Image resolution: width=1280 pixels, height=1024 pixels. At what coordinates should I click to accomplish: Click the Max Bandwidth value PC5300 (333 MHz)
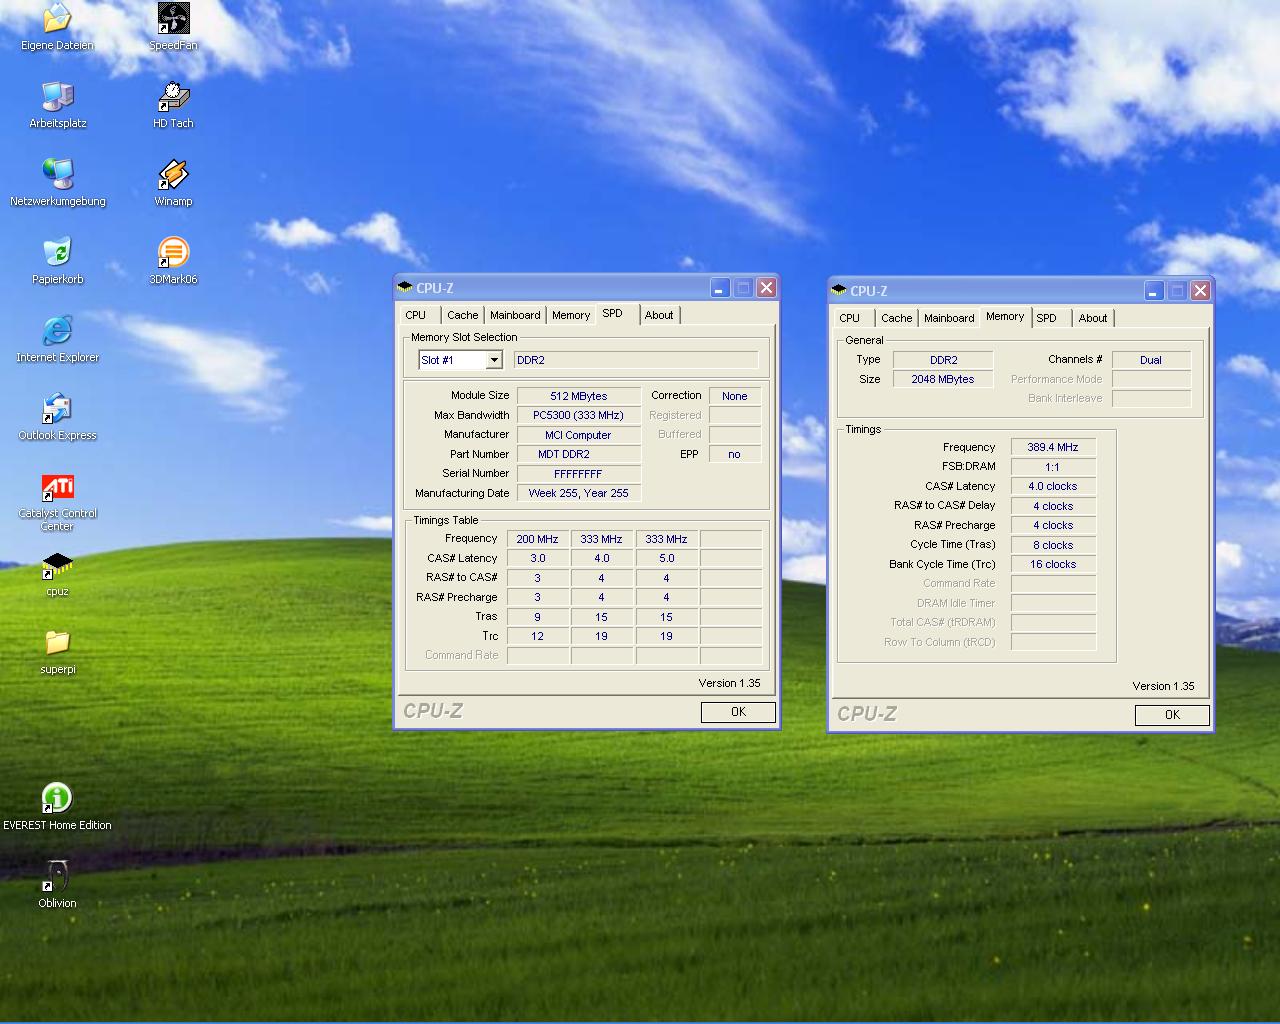[579, 415]
